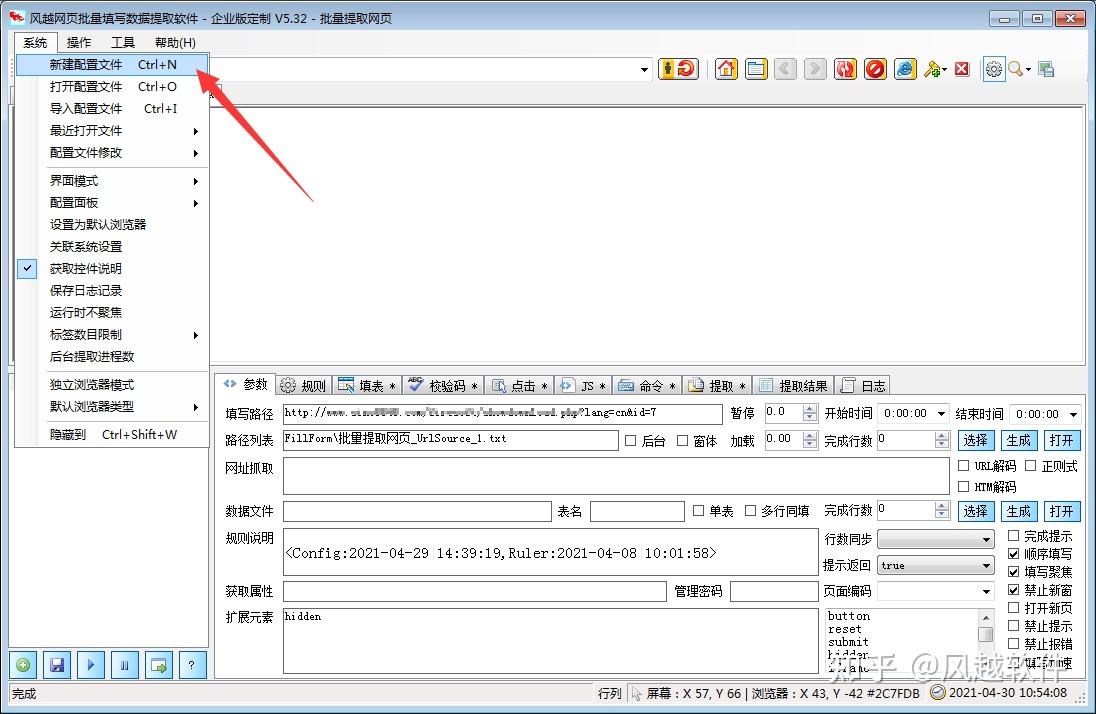Click the 生成 button

tap(1019, 440)
